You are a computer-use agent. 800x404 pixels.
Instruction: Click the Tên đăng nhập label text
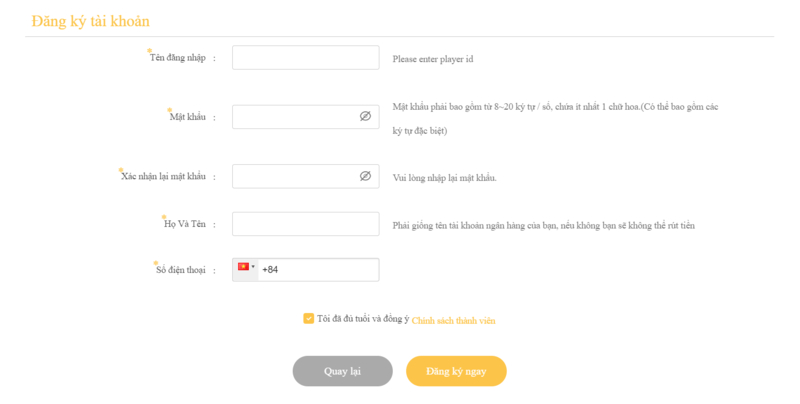coord(178,58)
